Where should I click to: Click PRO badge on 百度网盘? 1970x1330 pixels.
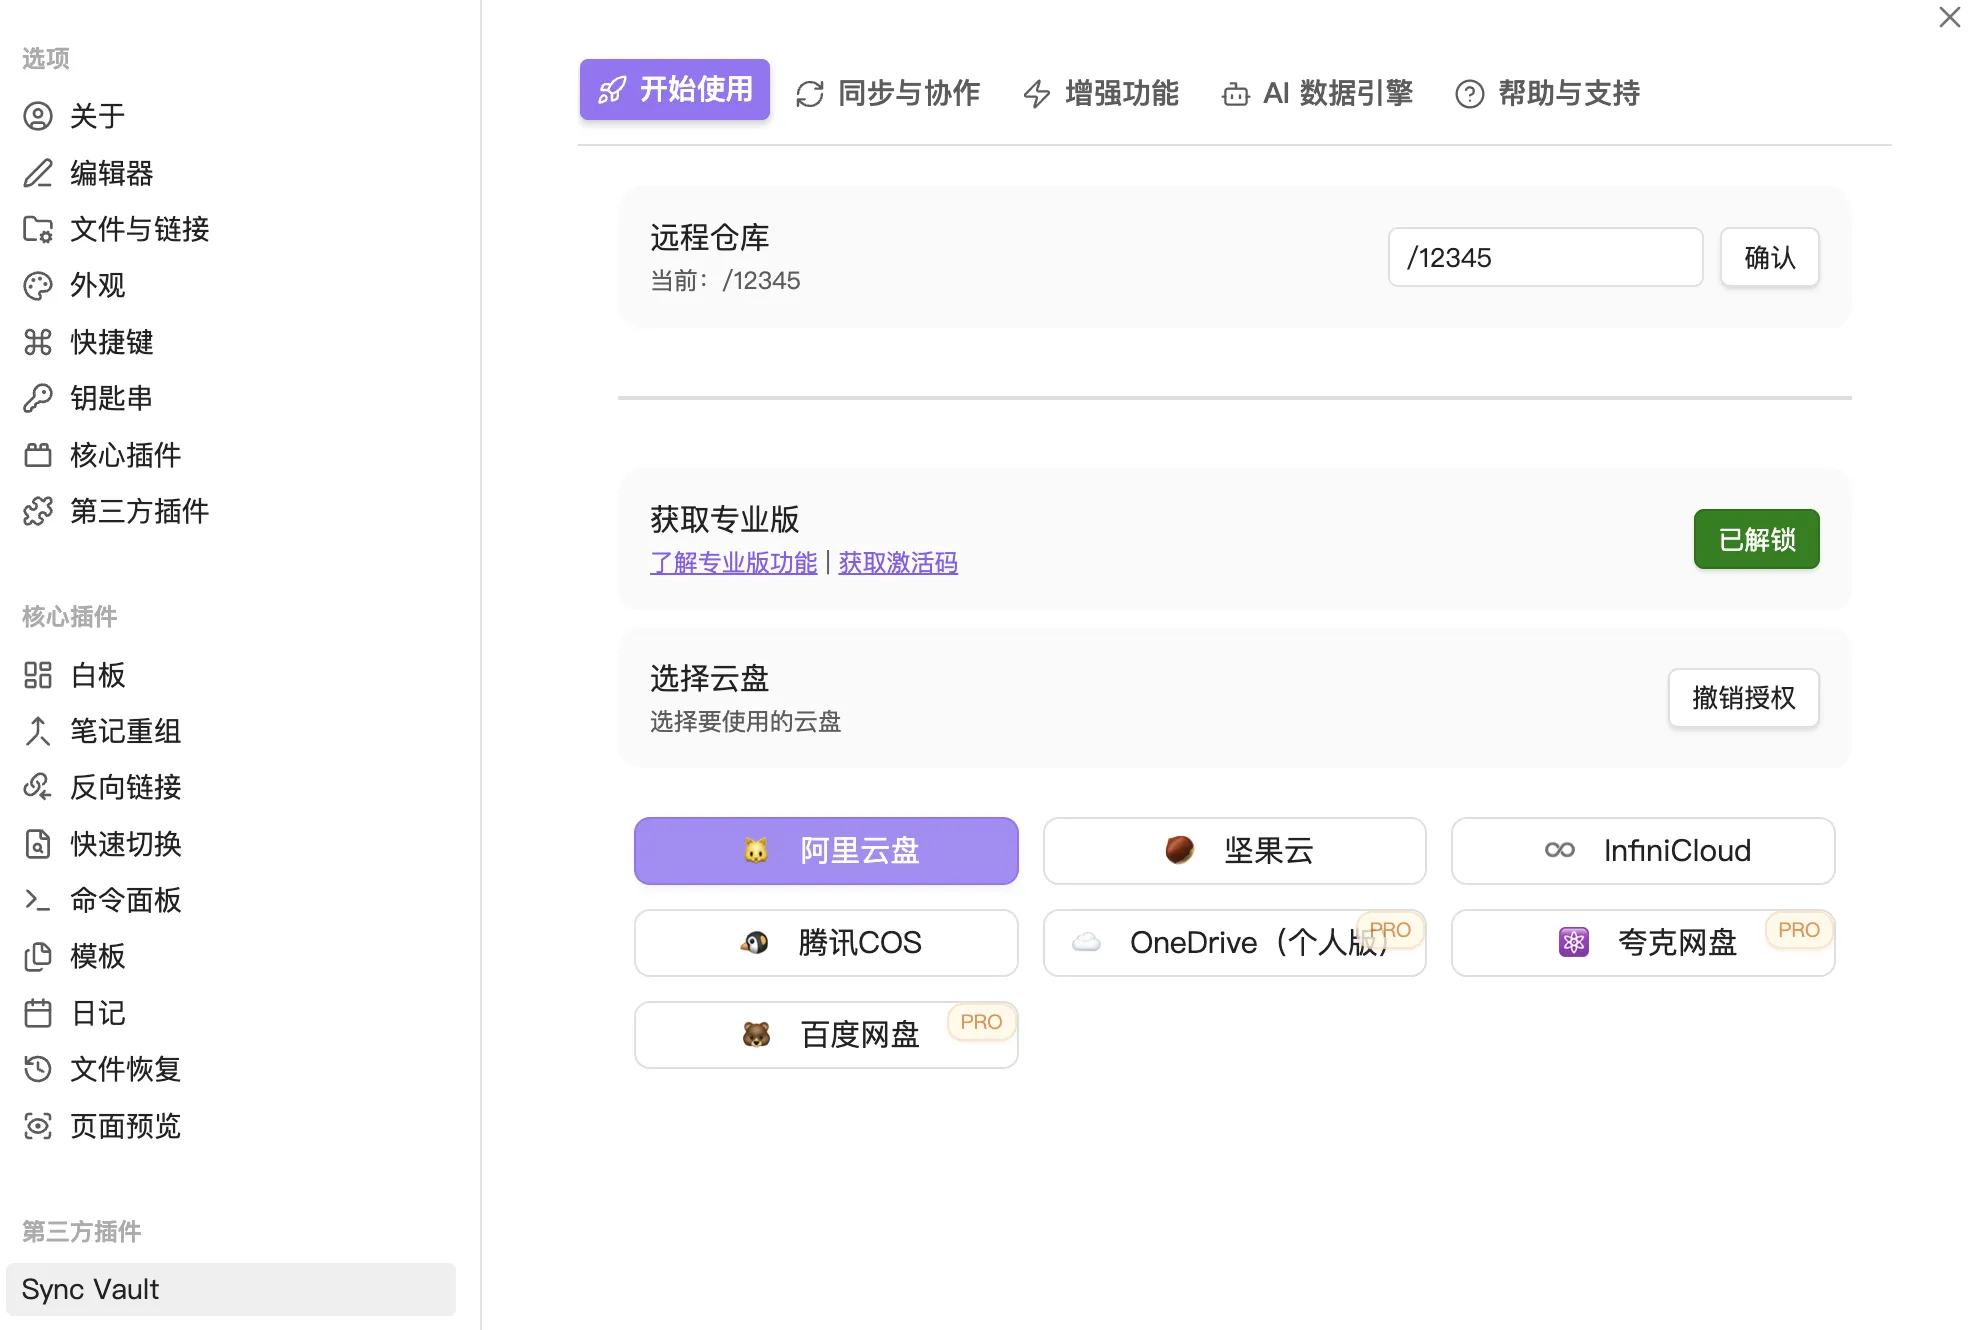pos(981,1022)
